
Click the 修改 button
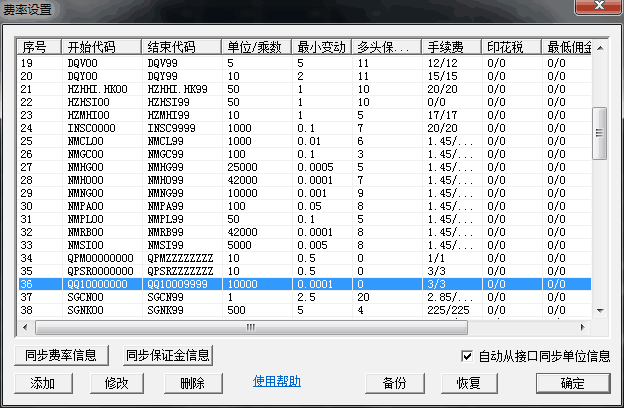click(x=117, y=383)
